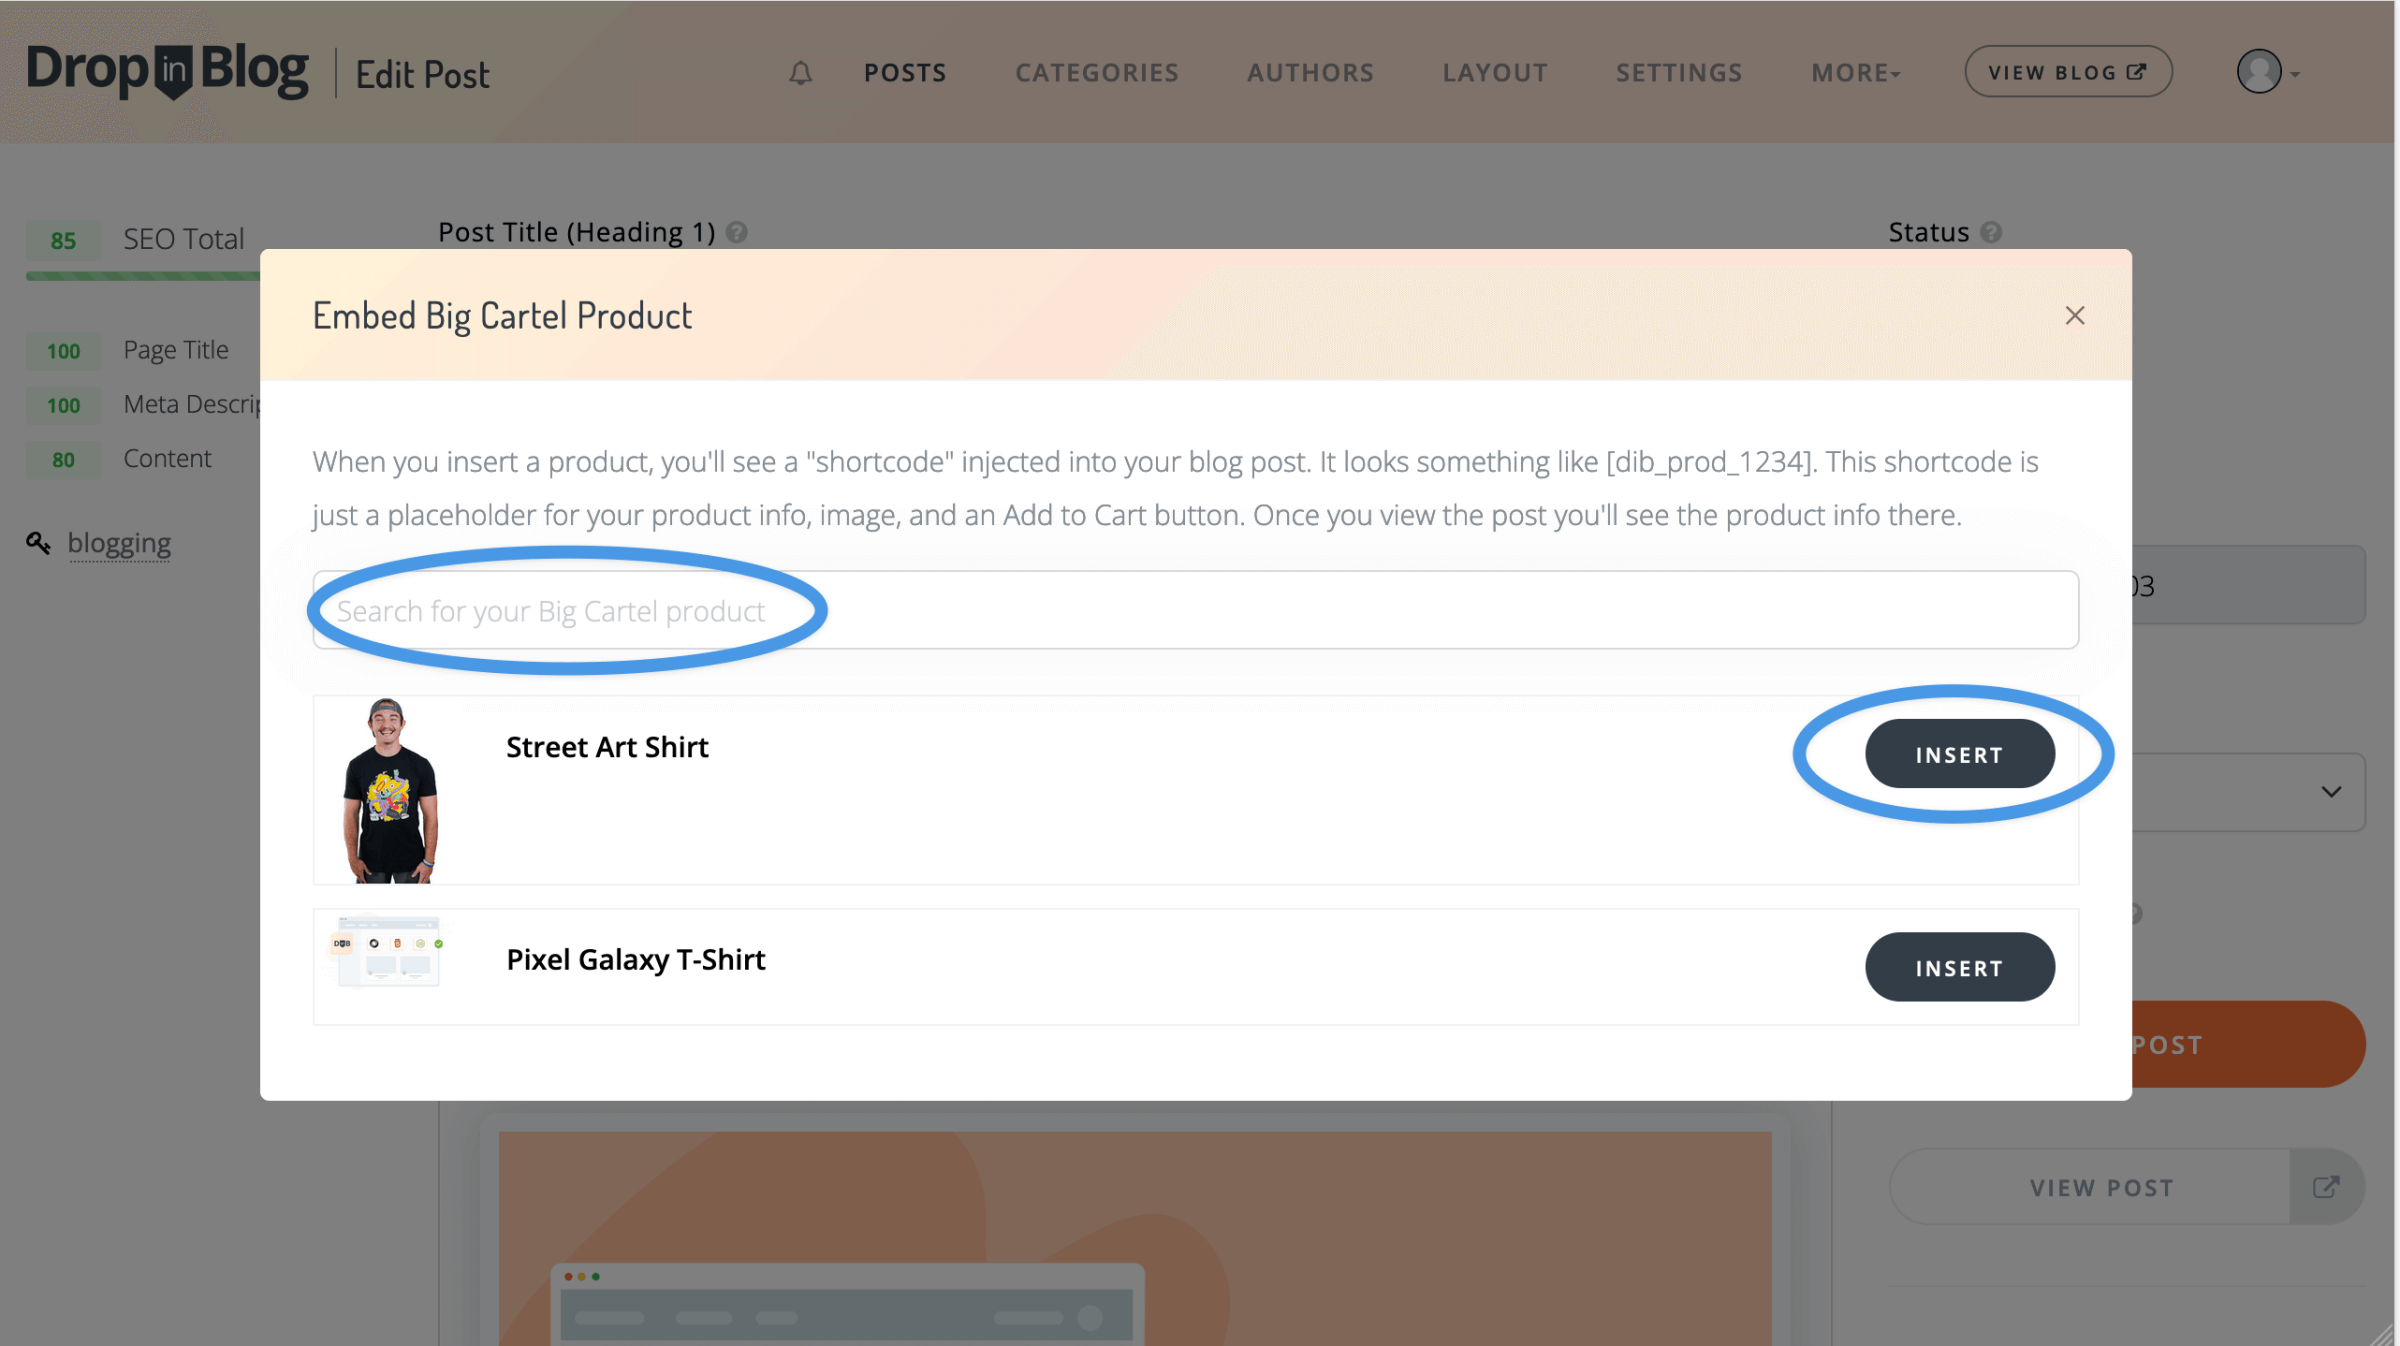Click the DropInBlog logo
This screenshot has width=2400, height=1346.
pos(167,72)
